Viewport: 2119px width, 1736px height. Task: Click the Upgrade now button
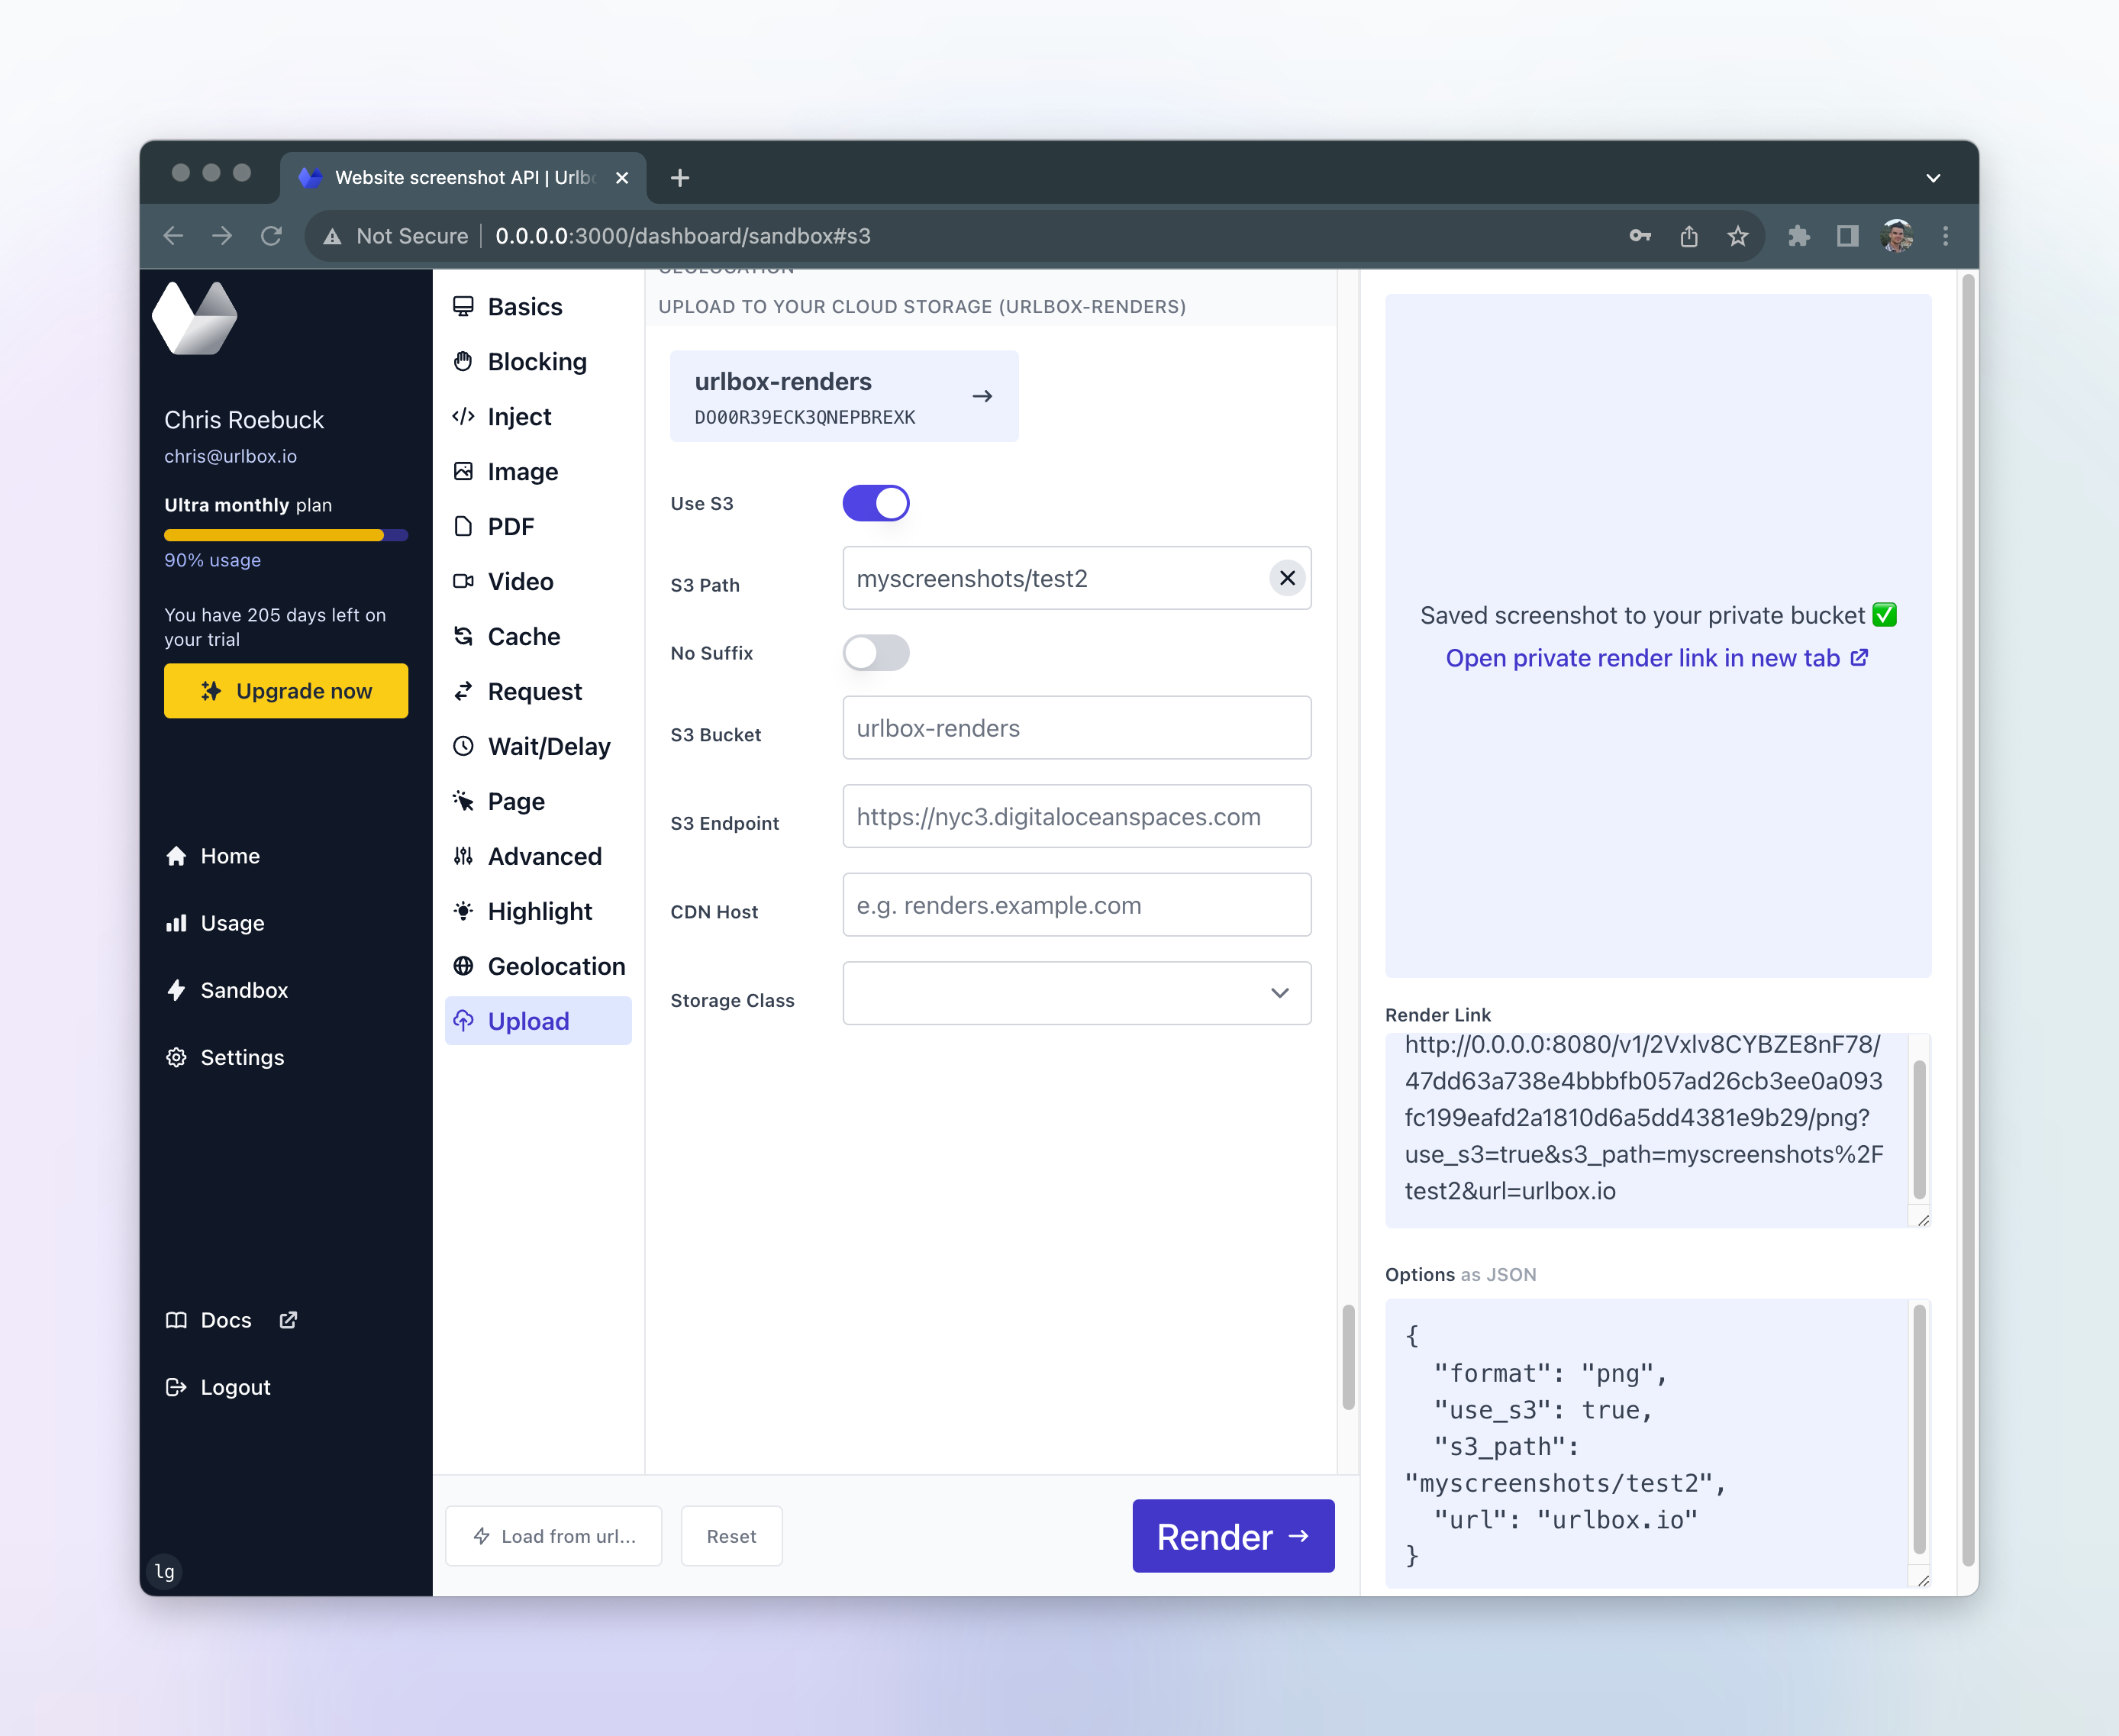click(285, 691)
